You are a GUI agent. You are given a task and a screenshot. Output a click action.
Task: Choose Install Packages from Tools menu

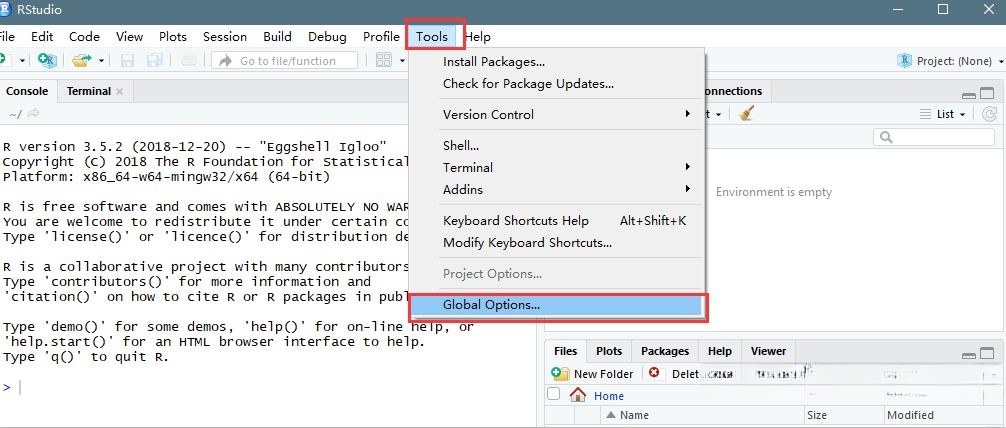pos(494,62)
